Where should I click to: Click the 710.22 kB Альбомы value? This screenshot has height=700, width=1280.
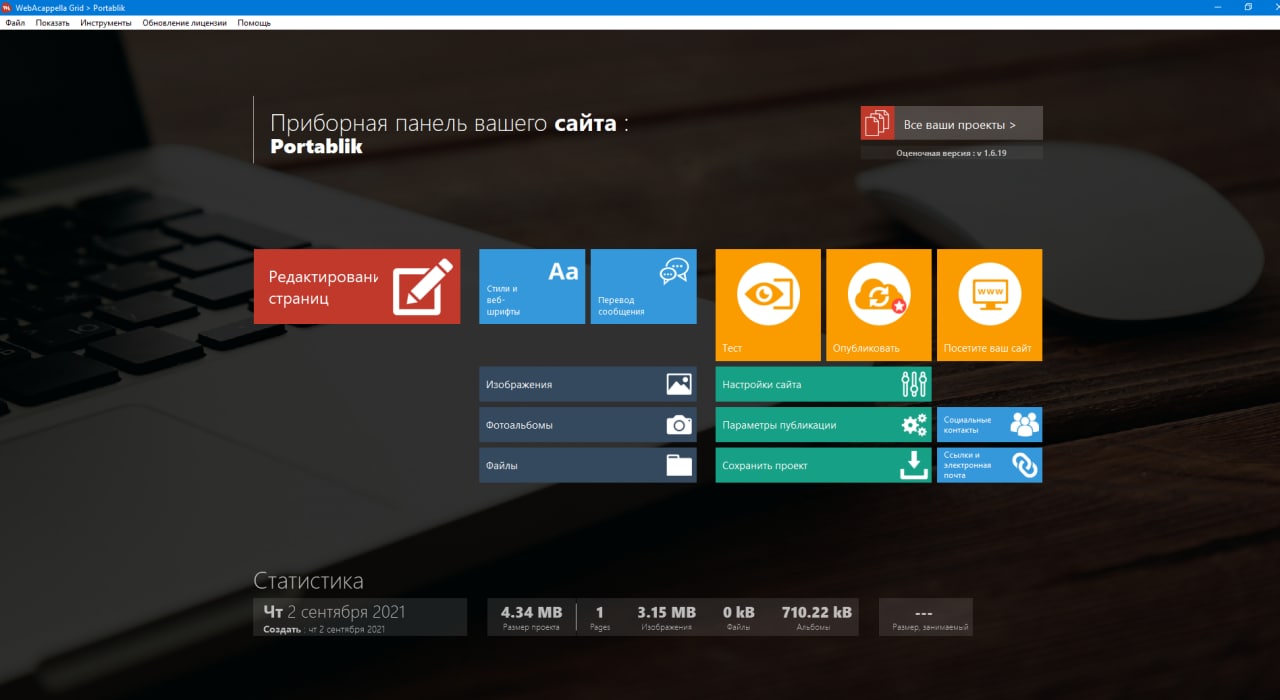[x=817, y=612]
